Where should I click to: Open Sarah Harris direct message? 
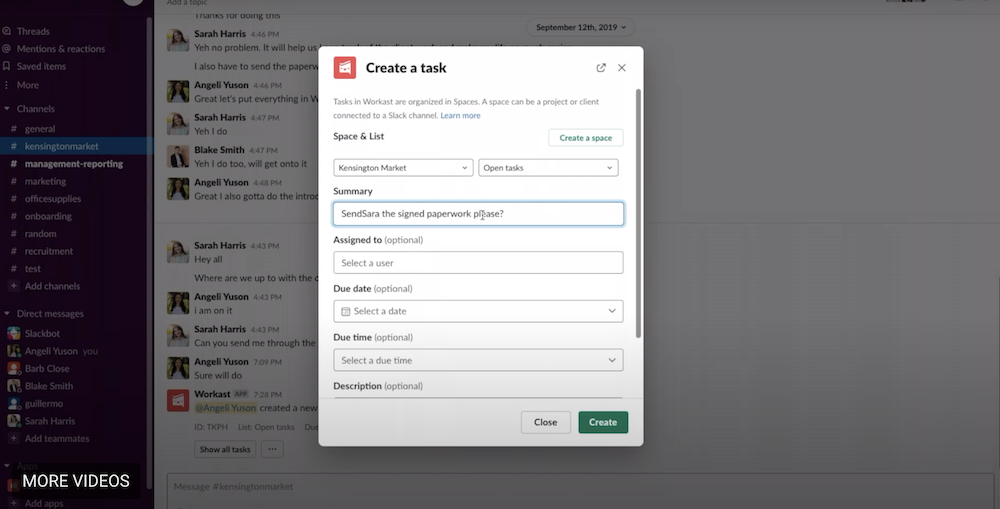tap(50, 421)
